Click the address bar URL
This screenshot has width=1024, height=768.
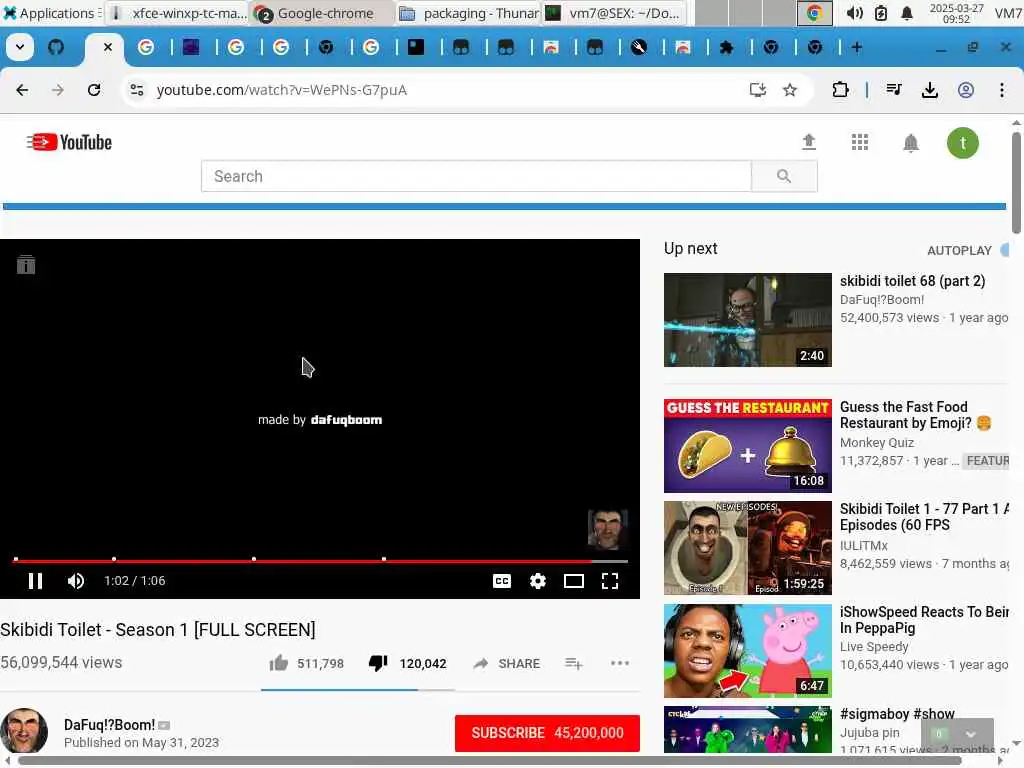281,90
